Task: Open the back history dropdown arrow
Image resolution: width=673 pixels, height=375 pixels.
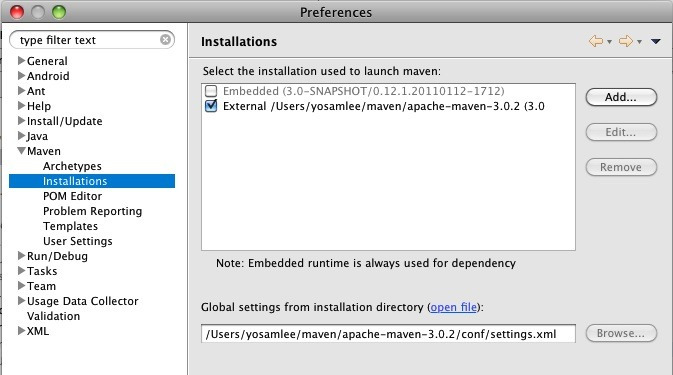Action: click(x=609, y=42)
